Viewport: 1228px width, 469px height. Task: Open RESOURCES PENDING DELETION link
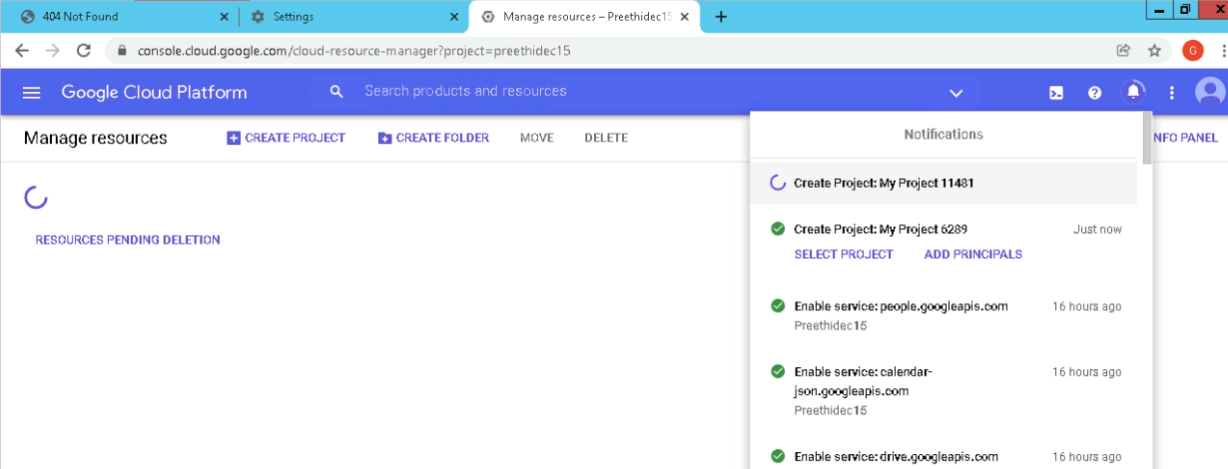(x=128, y=240)
